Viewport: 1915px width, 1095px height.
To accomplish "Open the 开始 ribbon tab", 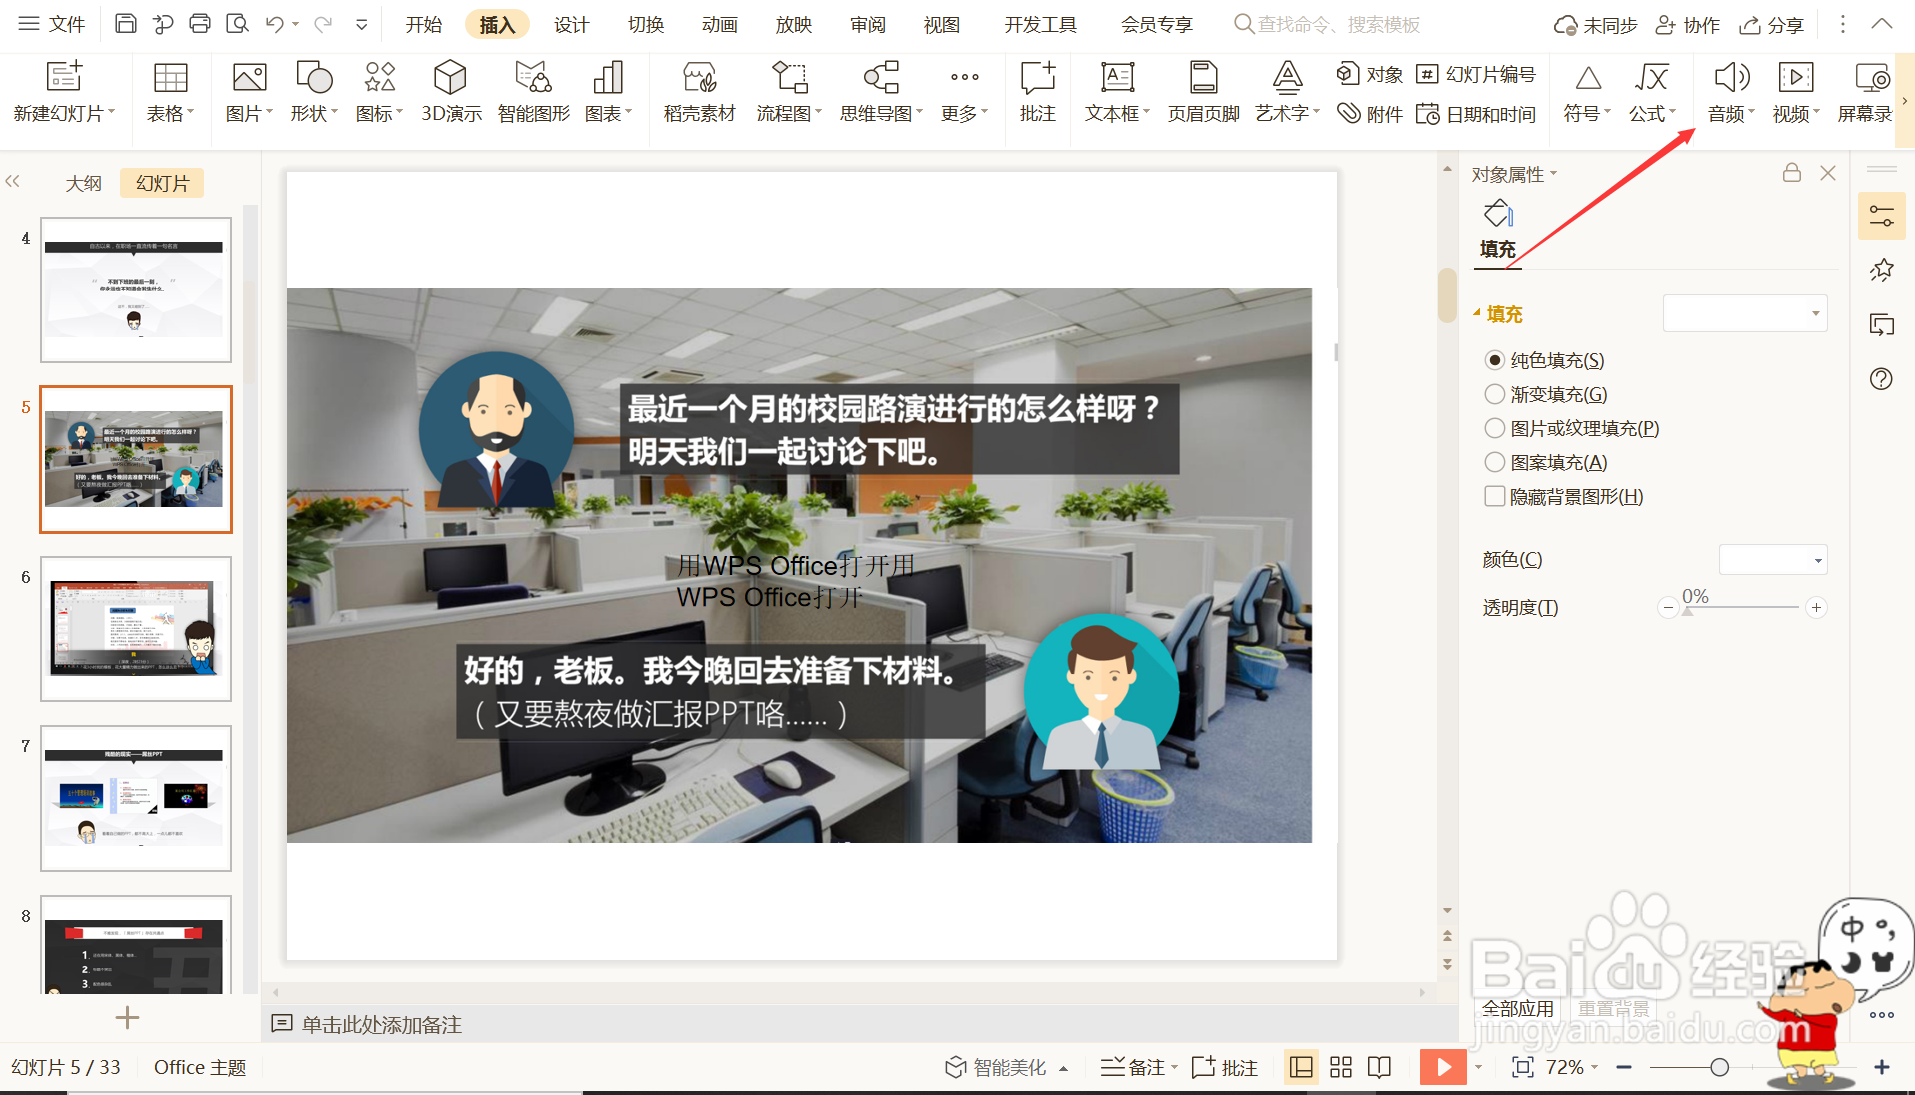I will coord(424,24).
